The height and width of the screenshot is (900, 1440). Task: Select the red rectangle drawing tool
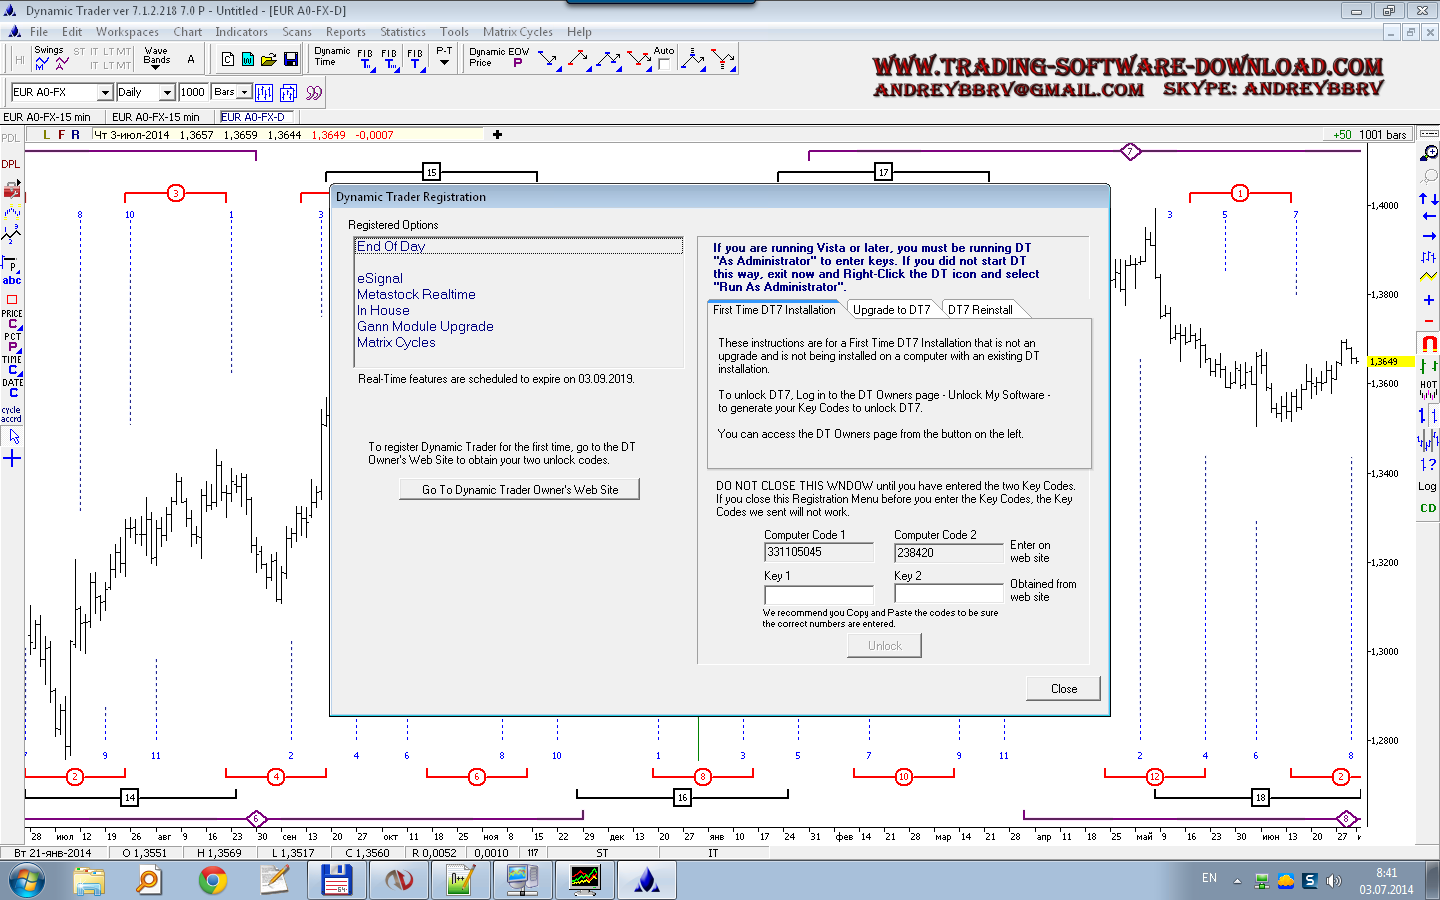tap(12, 300)
